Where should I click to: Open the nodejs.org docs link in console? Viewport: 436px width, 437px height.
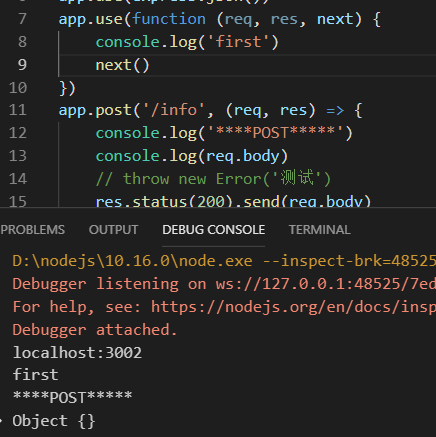(x=293, y=307)
